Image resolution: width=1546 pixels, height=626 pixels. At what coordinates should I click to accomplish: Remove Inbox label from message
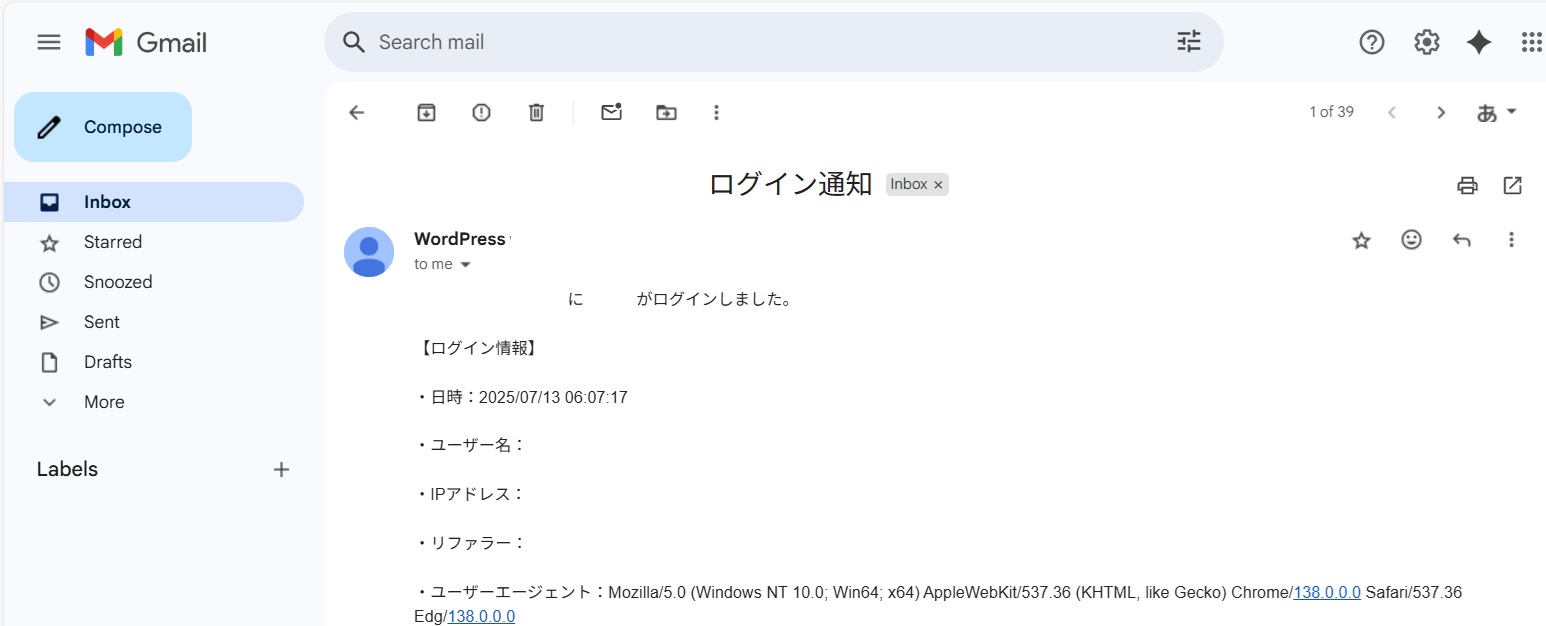tap(938, 185)
